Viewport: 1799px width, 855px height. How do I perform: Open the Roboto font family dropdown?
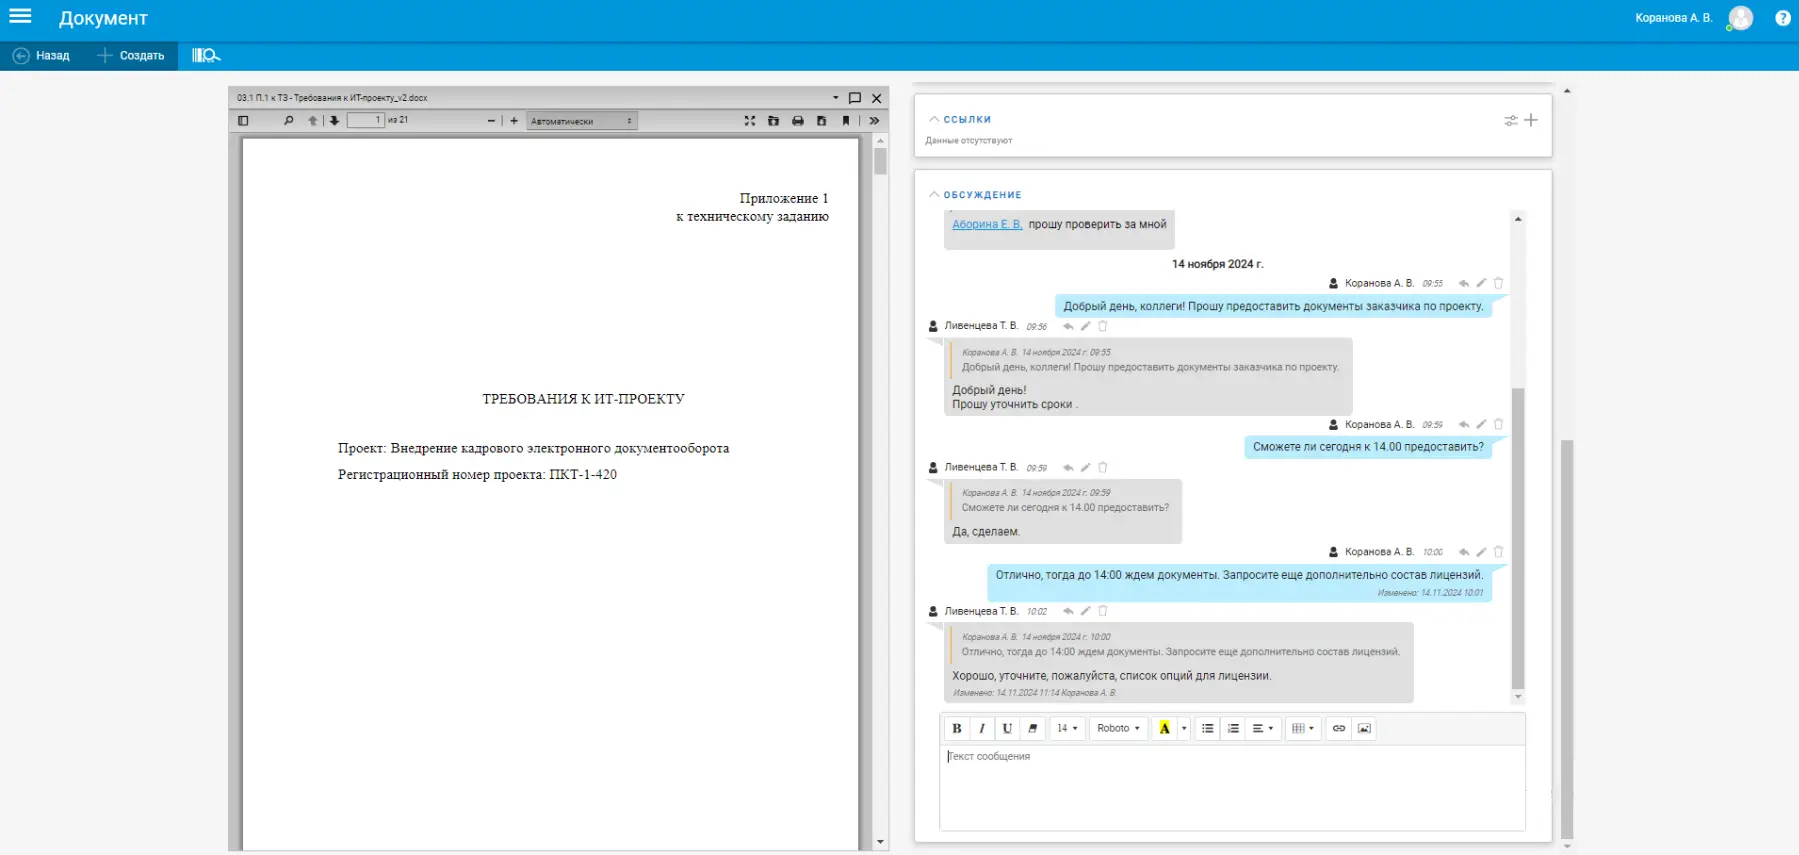(1118, 729)
